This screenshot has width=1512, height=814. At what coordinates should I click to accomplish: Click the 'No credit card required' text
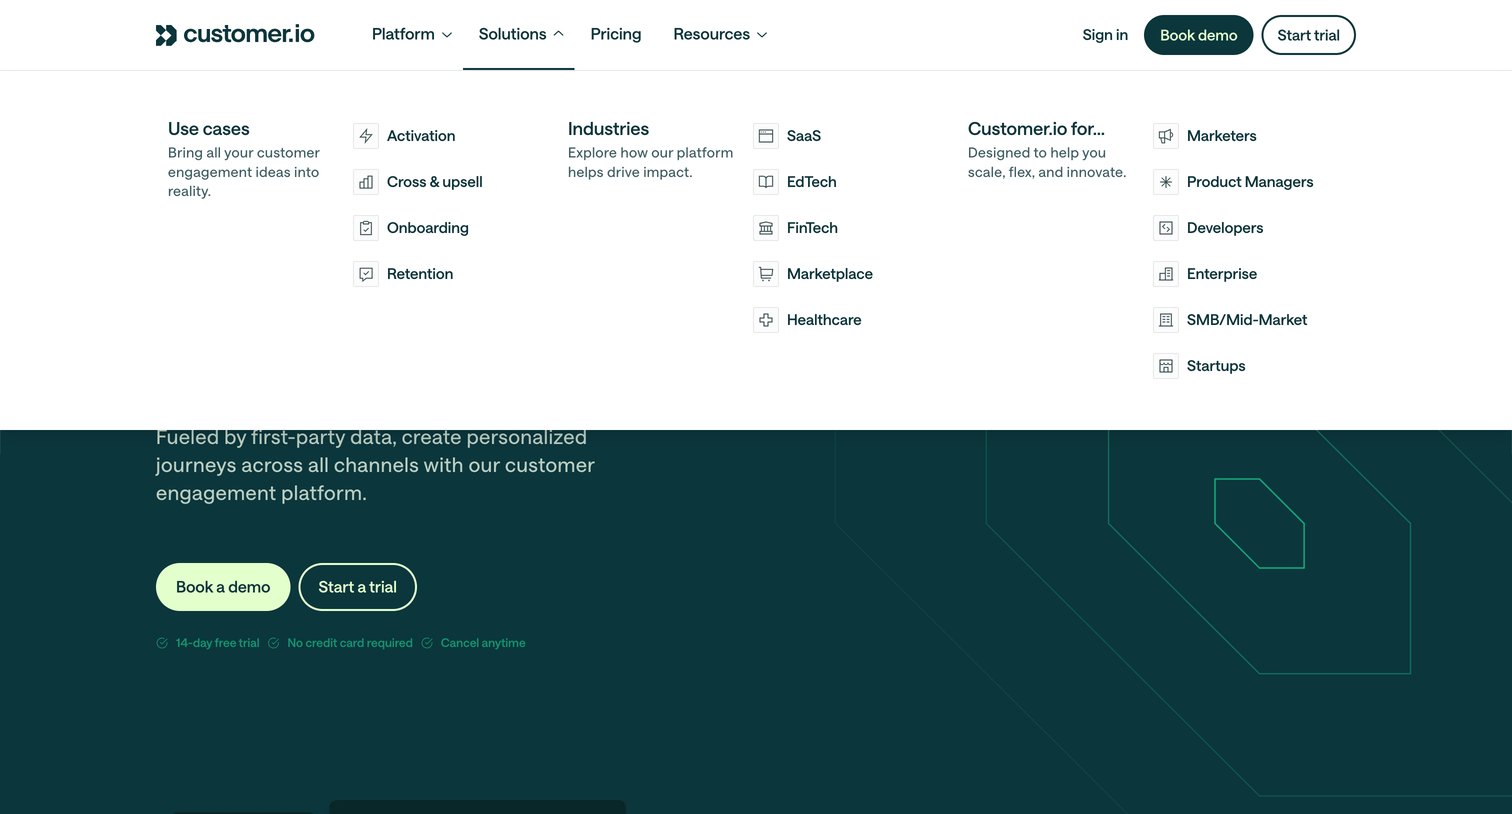tap(350, 643)
